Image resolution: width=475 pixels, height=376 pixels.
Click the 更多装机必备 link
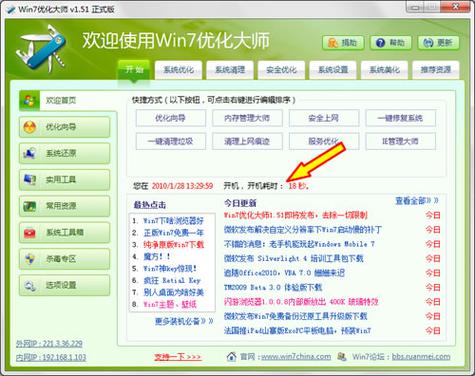184,321
